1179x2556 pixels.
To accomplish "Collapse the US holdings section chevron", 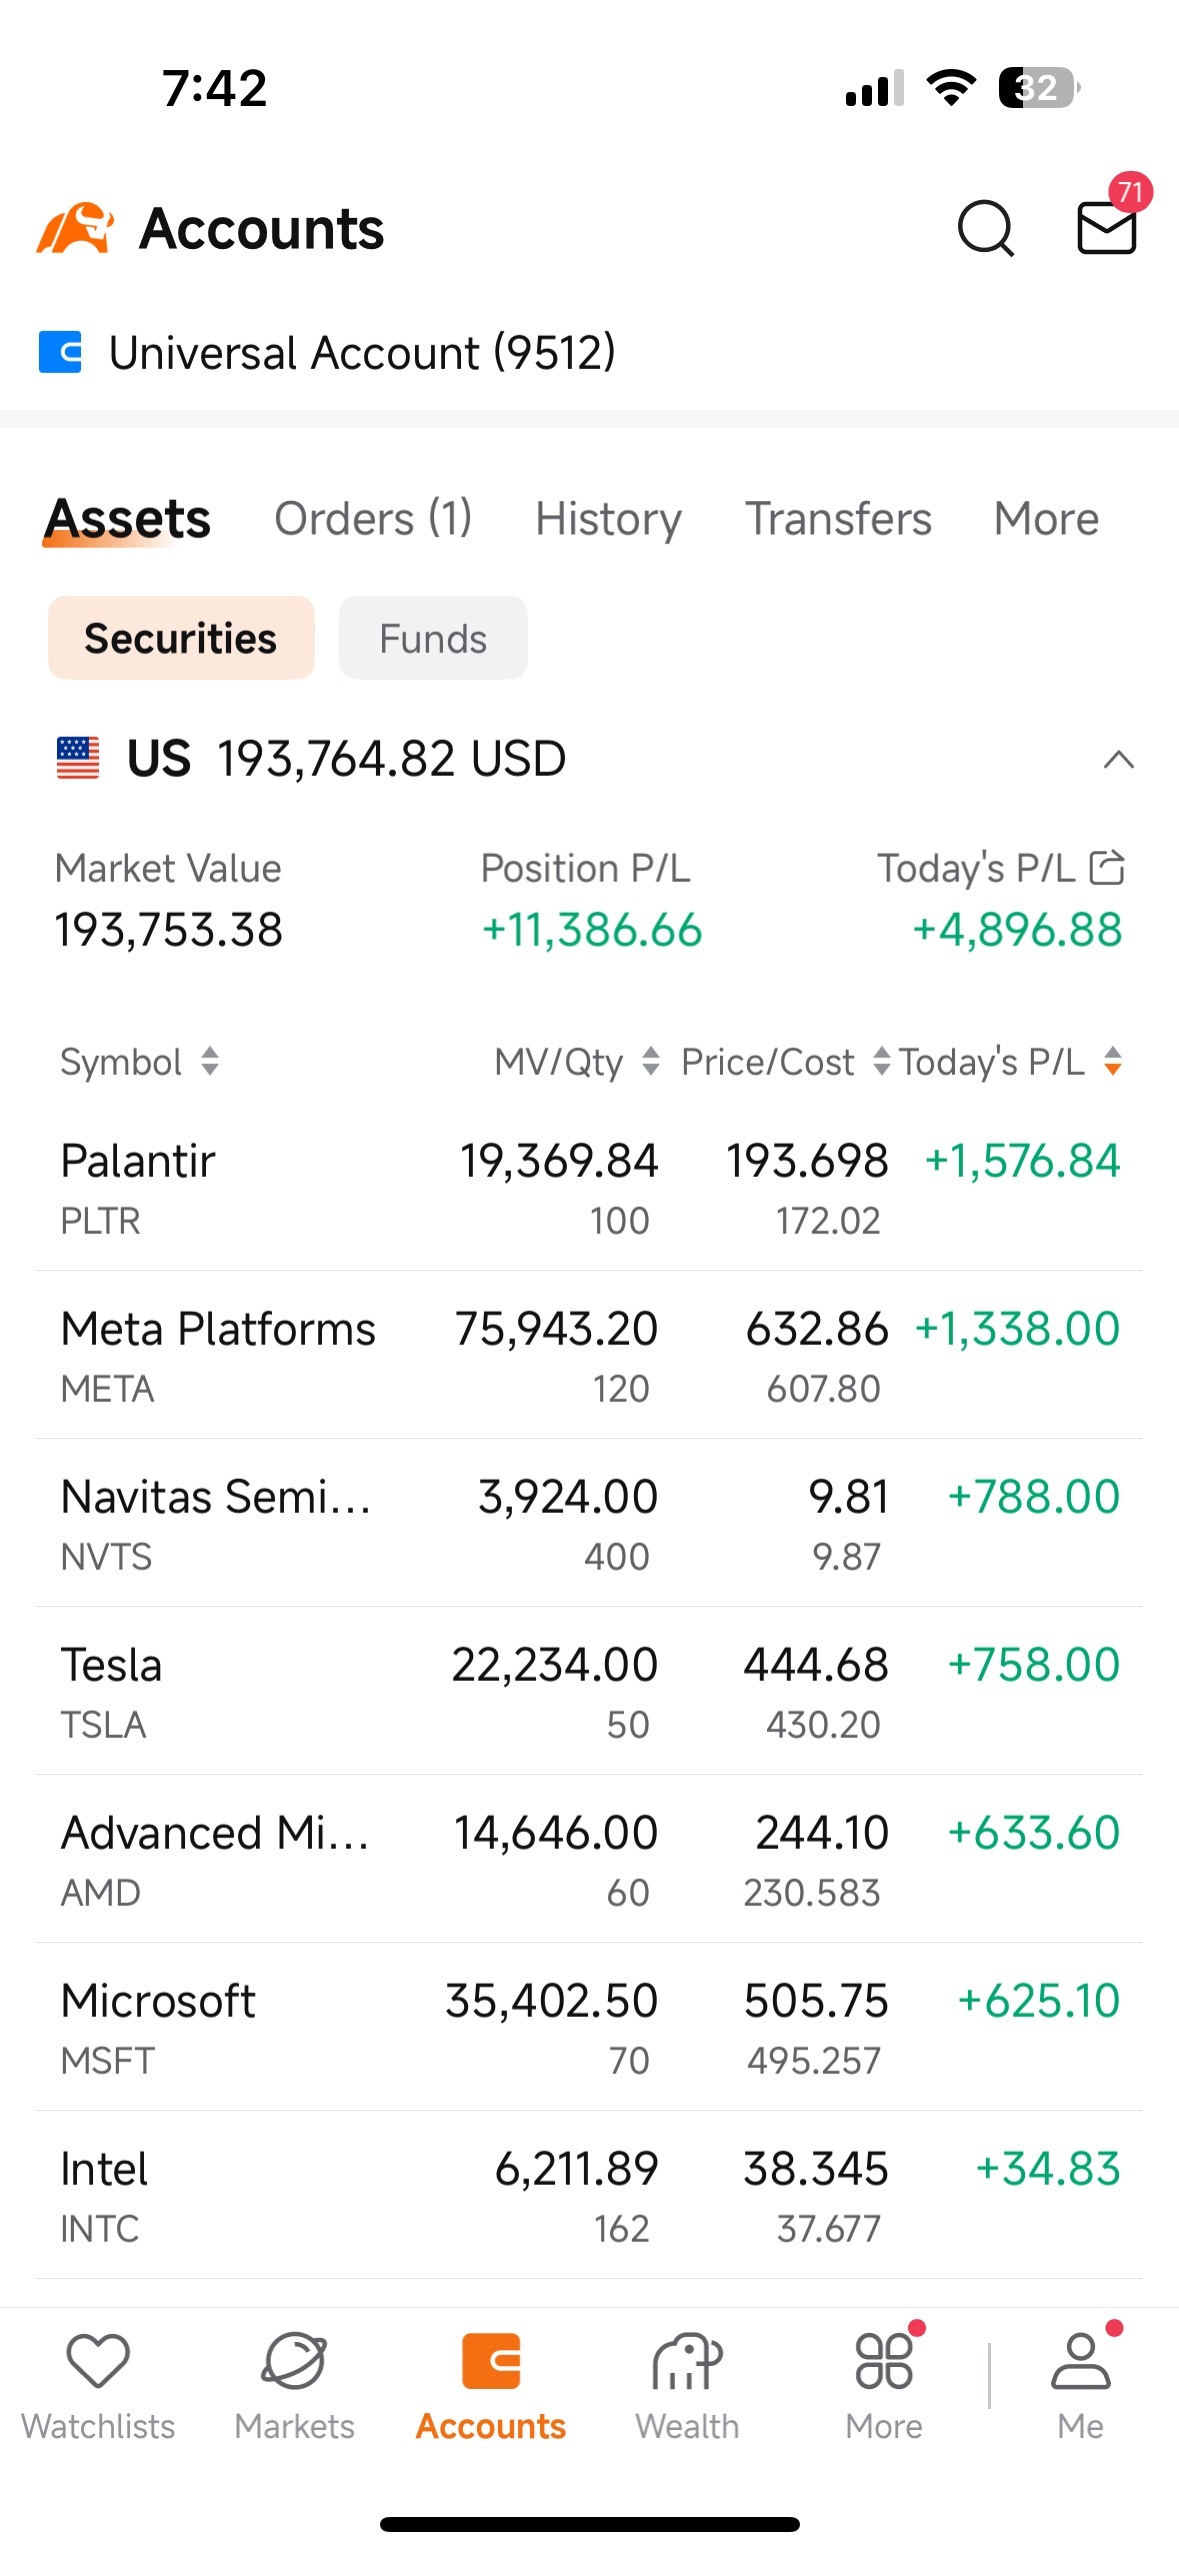I will click(1118, 759).
